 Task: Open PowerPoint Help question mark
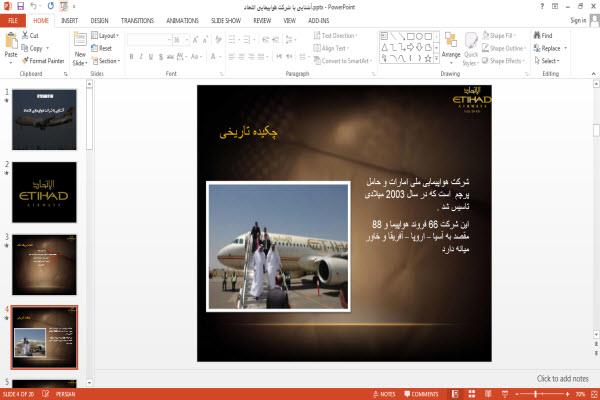tap(542, 7)
